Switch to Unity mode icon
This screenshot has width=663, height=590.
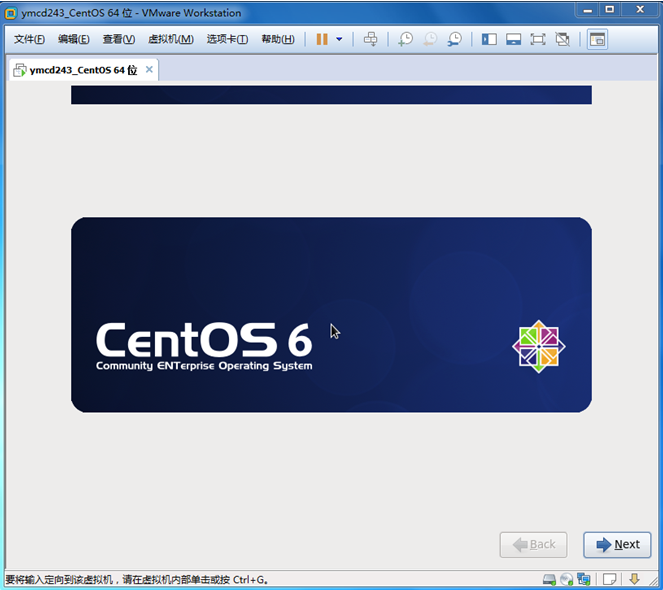(x=562, y=39)
